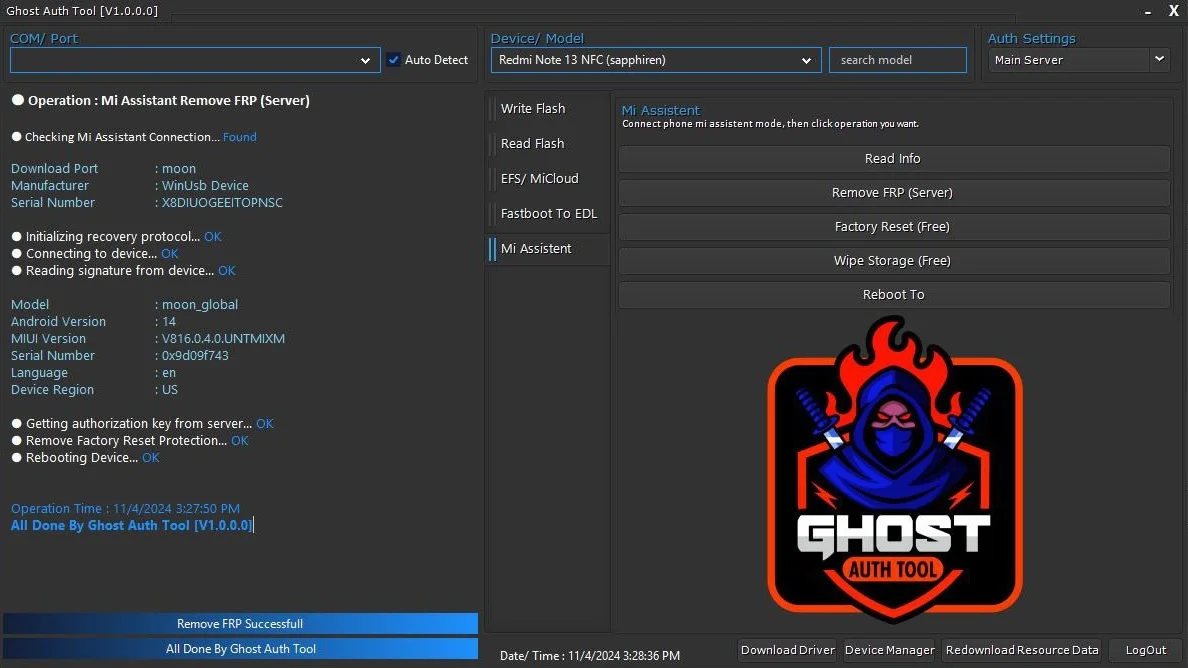Click the Ghost Auth Tool ninja logo
The width and height of the screenshot is (1188, 668).
tap(894, 470)
